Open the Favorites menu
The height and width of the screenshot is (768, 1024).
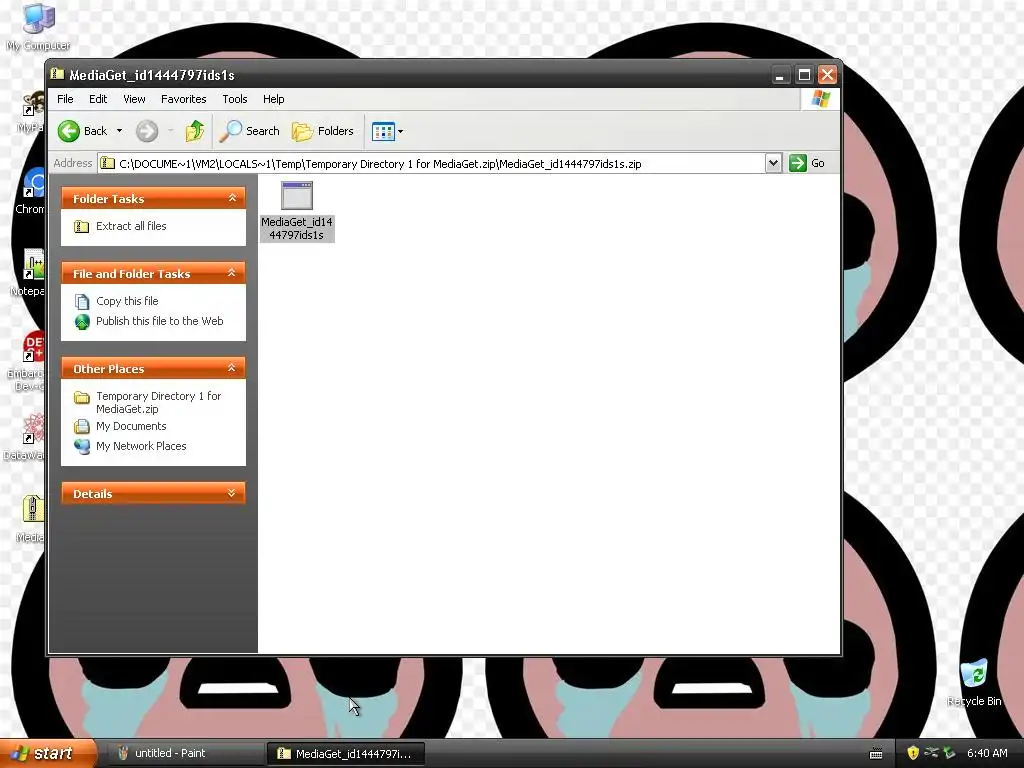point(184,99)
